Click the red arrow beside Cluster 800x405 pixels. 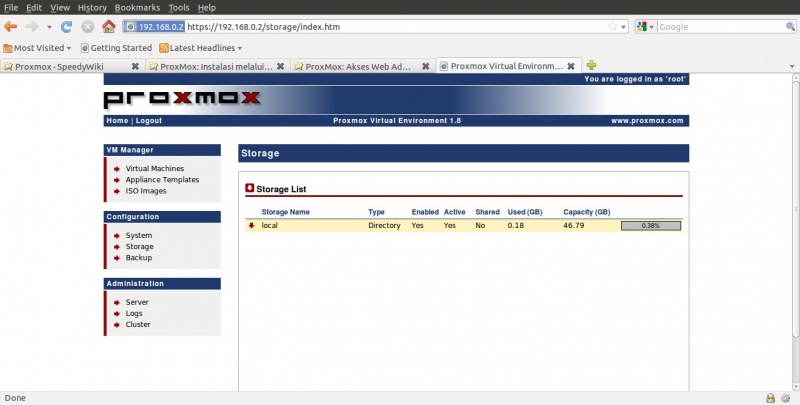pos(117,325)
